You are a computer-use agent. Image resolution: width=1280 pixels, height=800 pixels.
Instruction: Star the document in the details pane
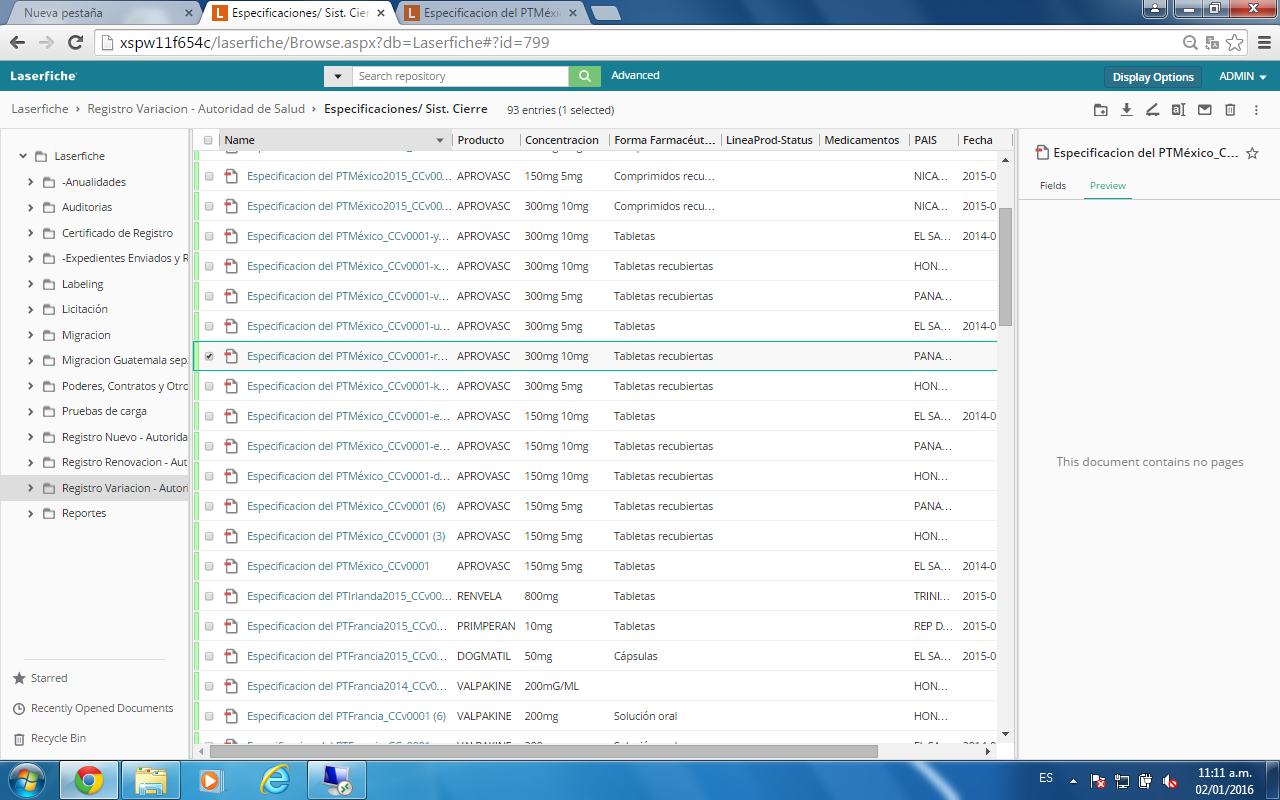[1252, 153]
